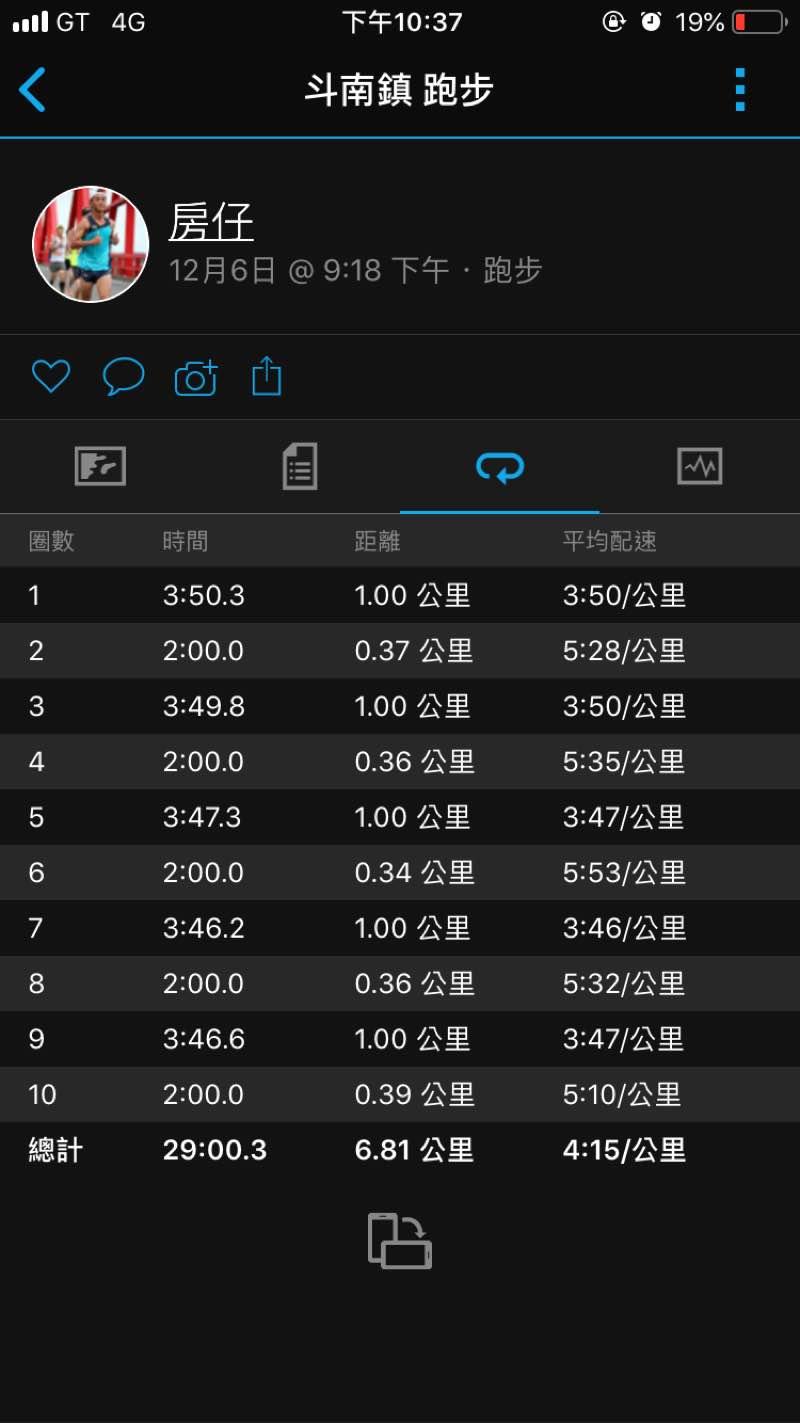This screenshot has height=1423, width=800.
Task: Add a photo with the camera icon
Action: click(x=196, y=377)
